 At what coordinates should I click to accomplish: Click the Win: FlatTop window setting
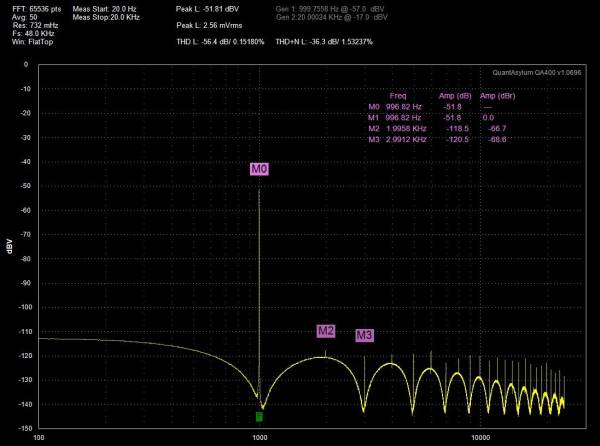[32, 42]
